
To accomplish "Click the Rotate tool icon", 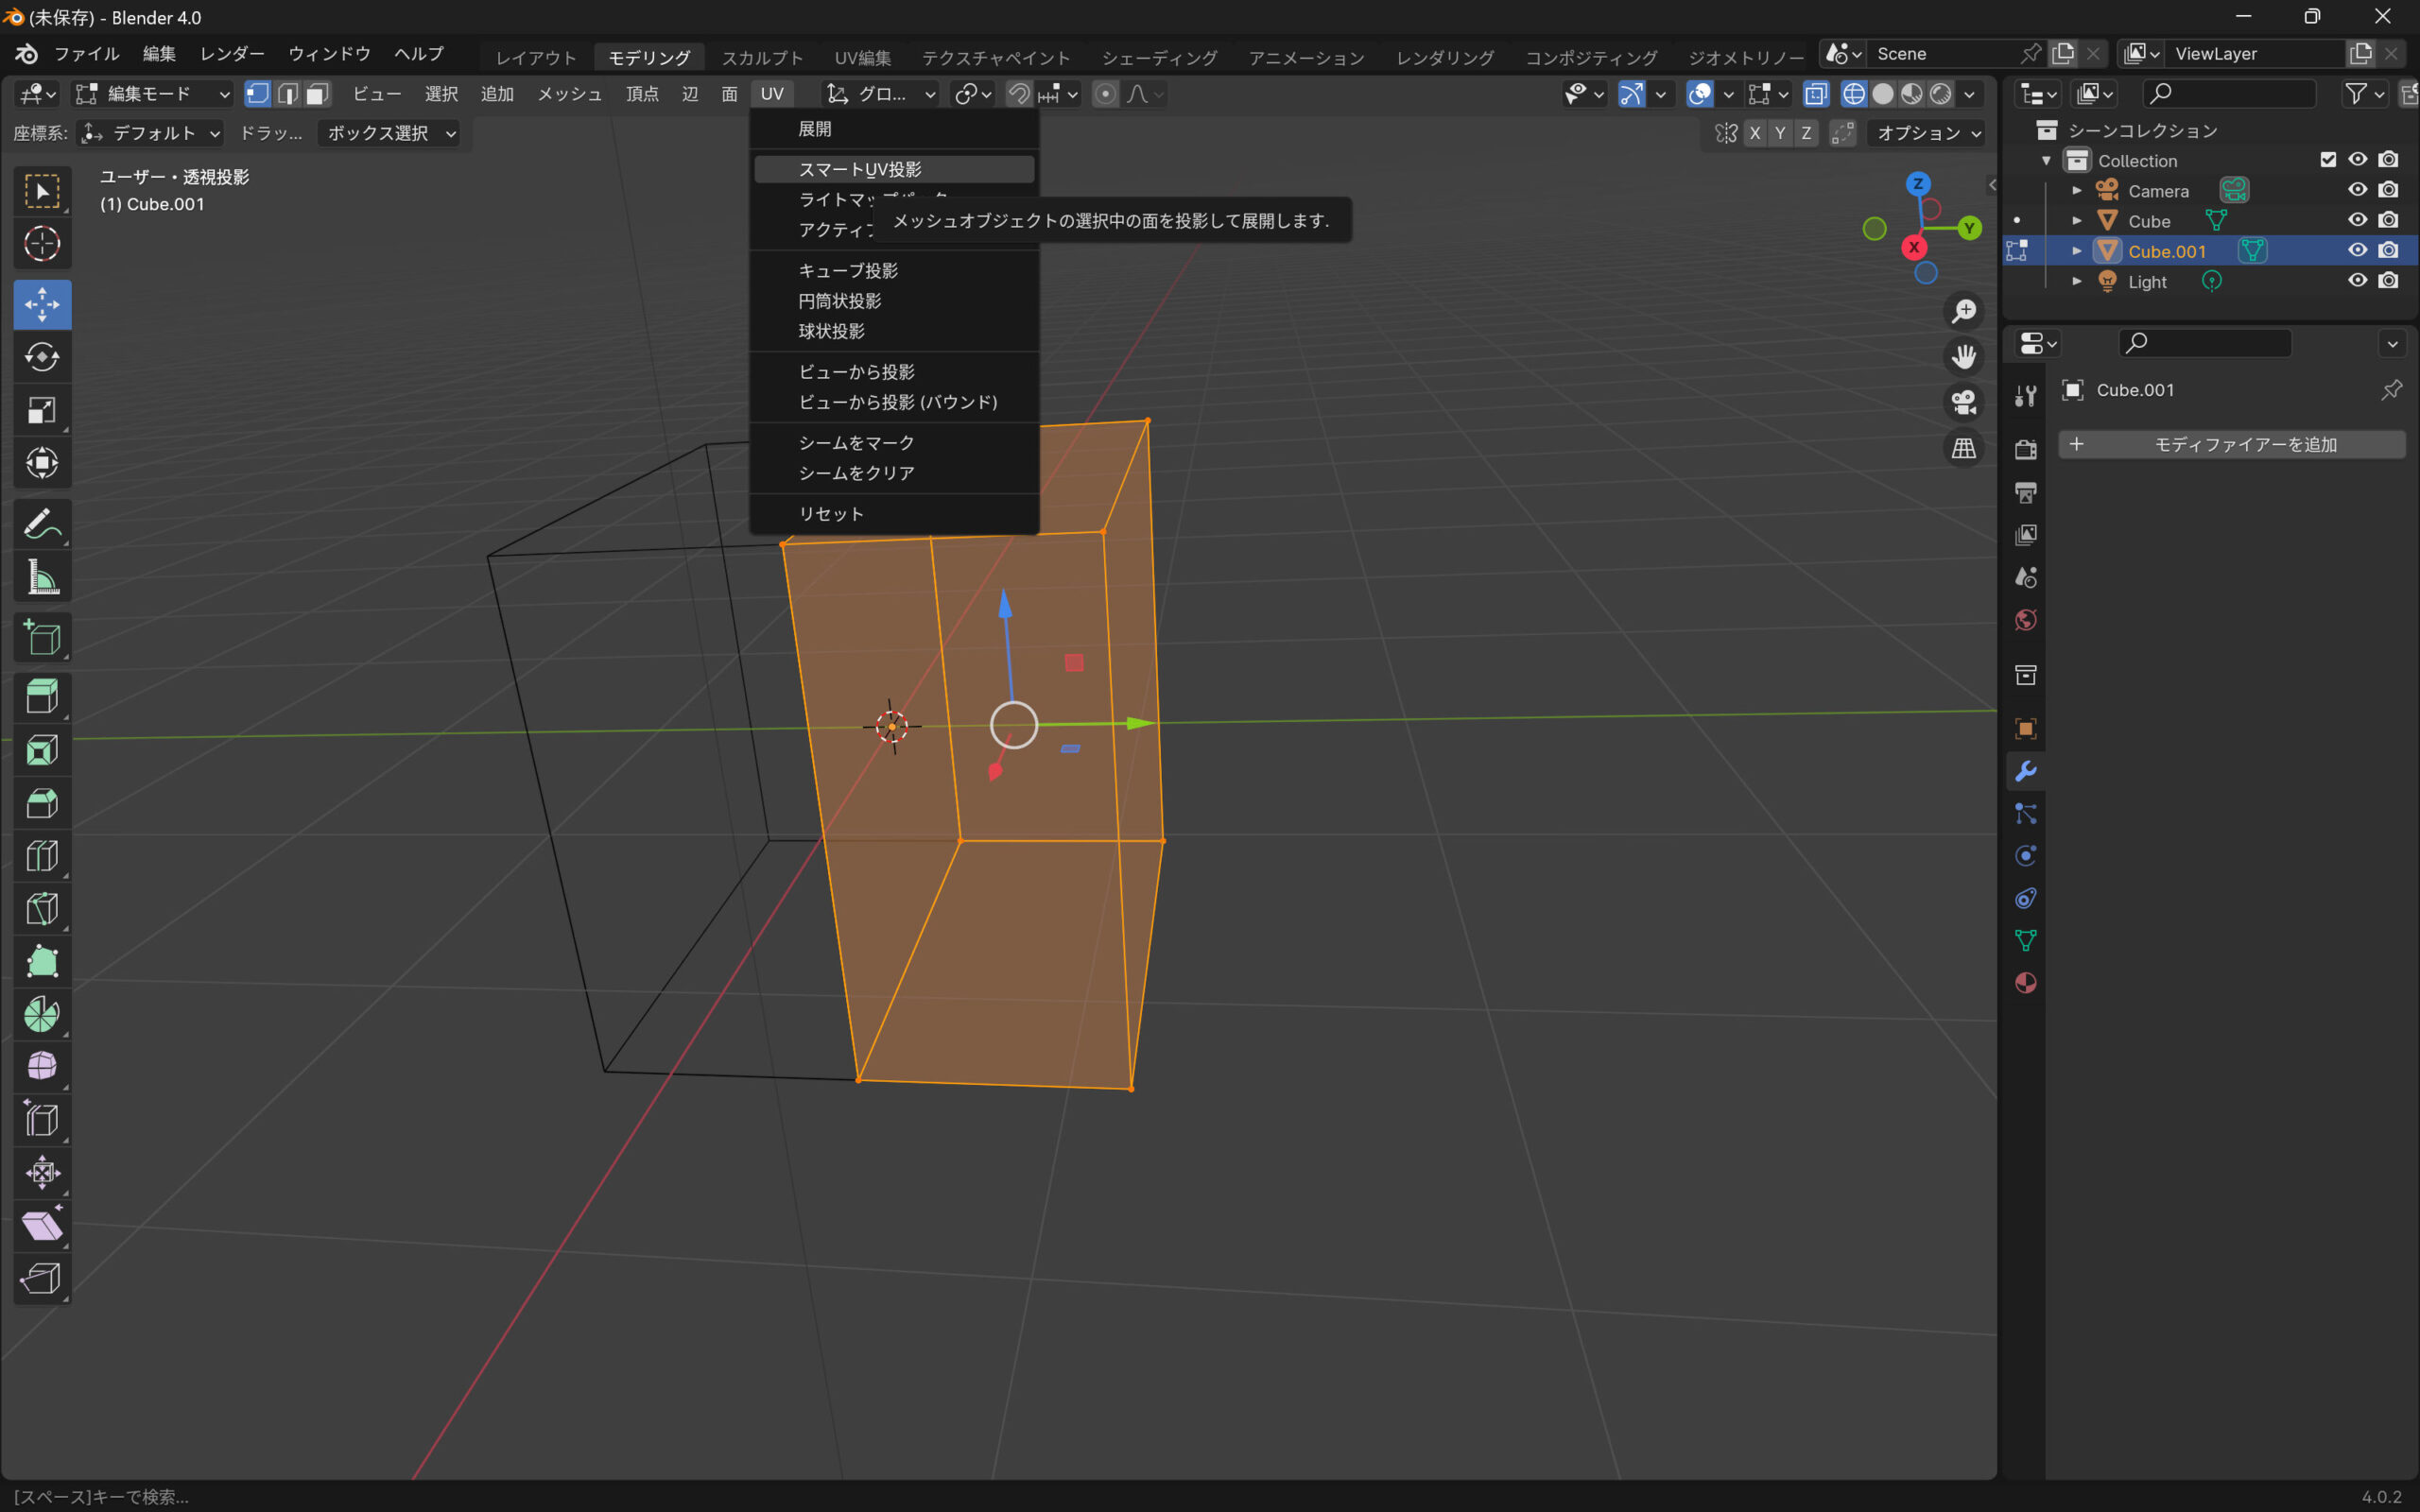I will [x=41, y=357].
